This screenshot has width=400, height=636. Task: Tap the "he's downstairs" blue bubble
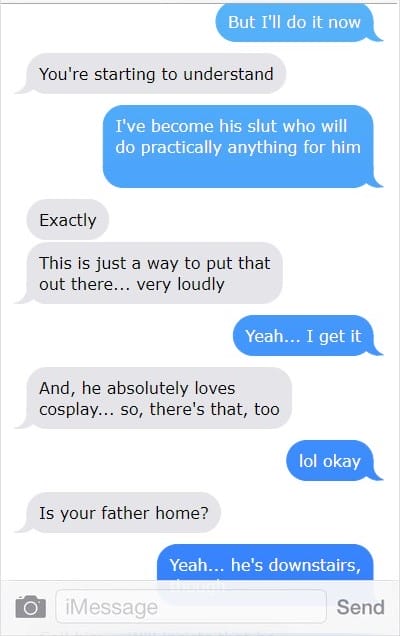265,564
